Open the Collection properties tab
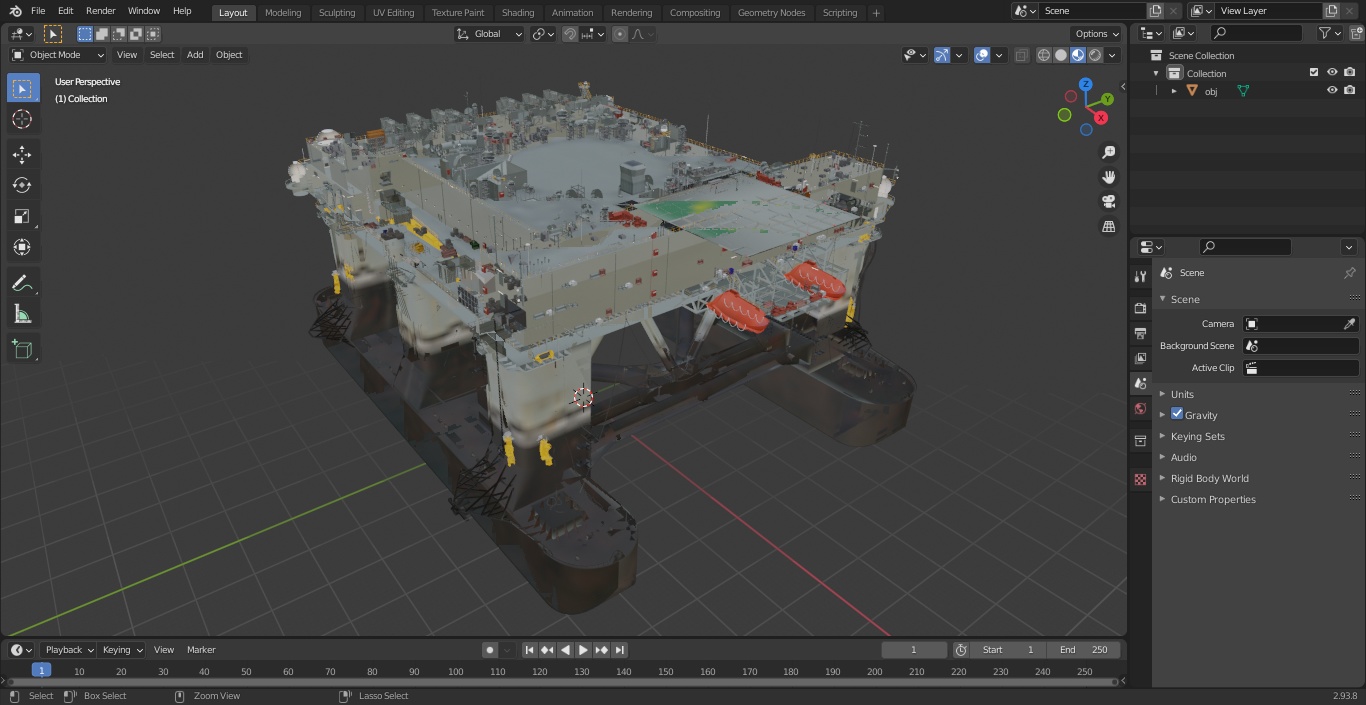1366x705 pixels. [x=1140, y=440]
